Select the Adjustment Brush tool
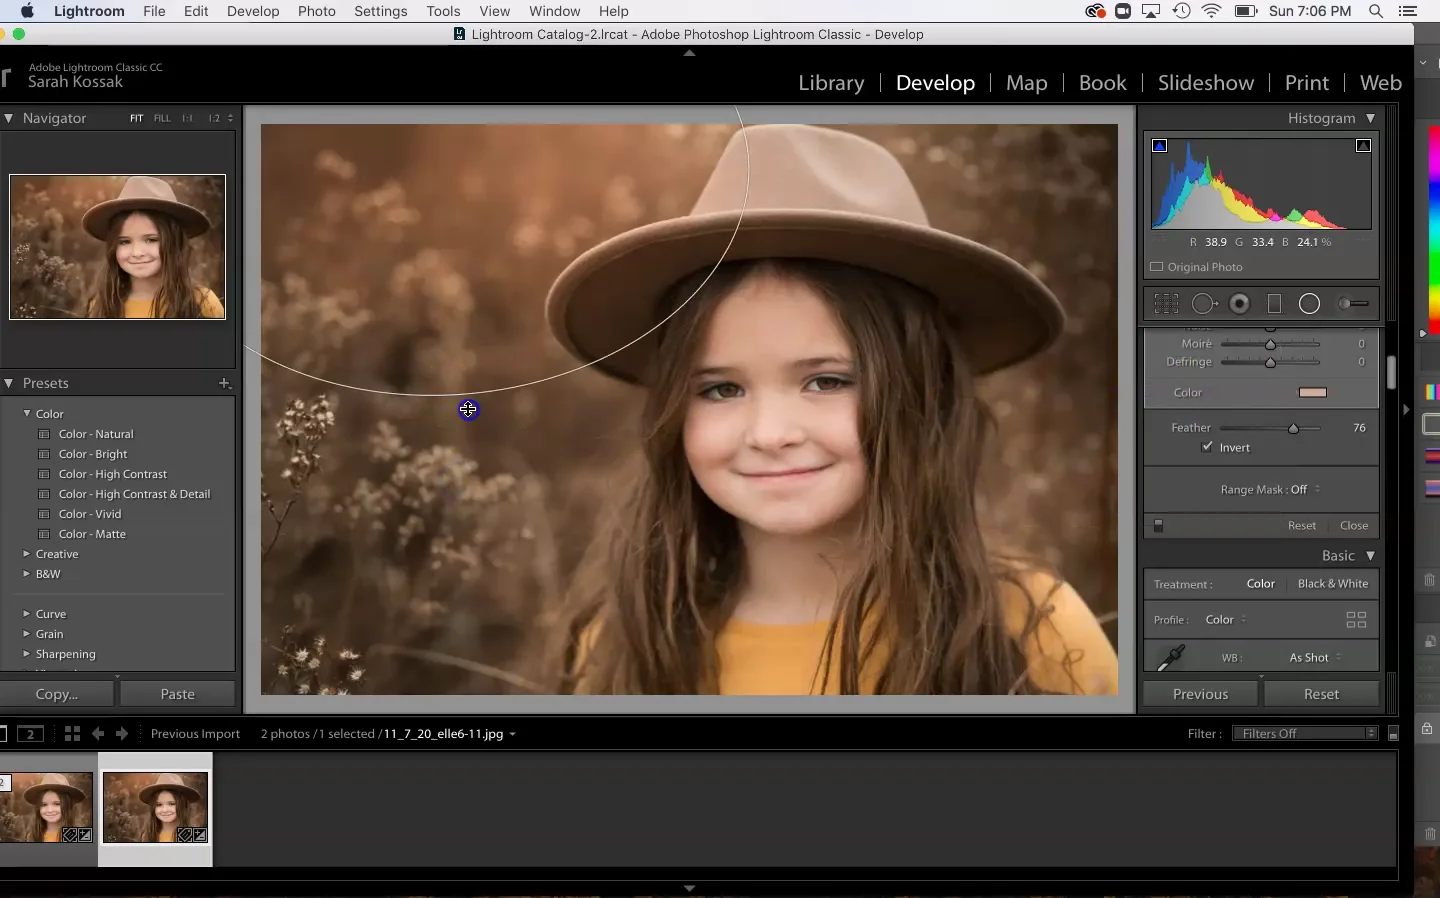Screen dimensions: 1440x898 point(1353,304)
